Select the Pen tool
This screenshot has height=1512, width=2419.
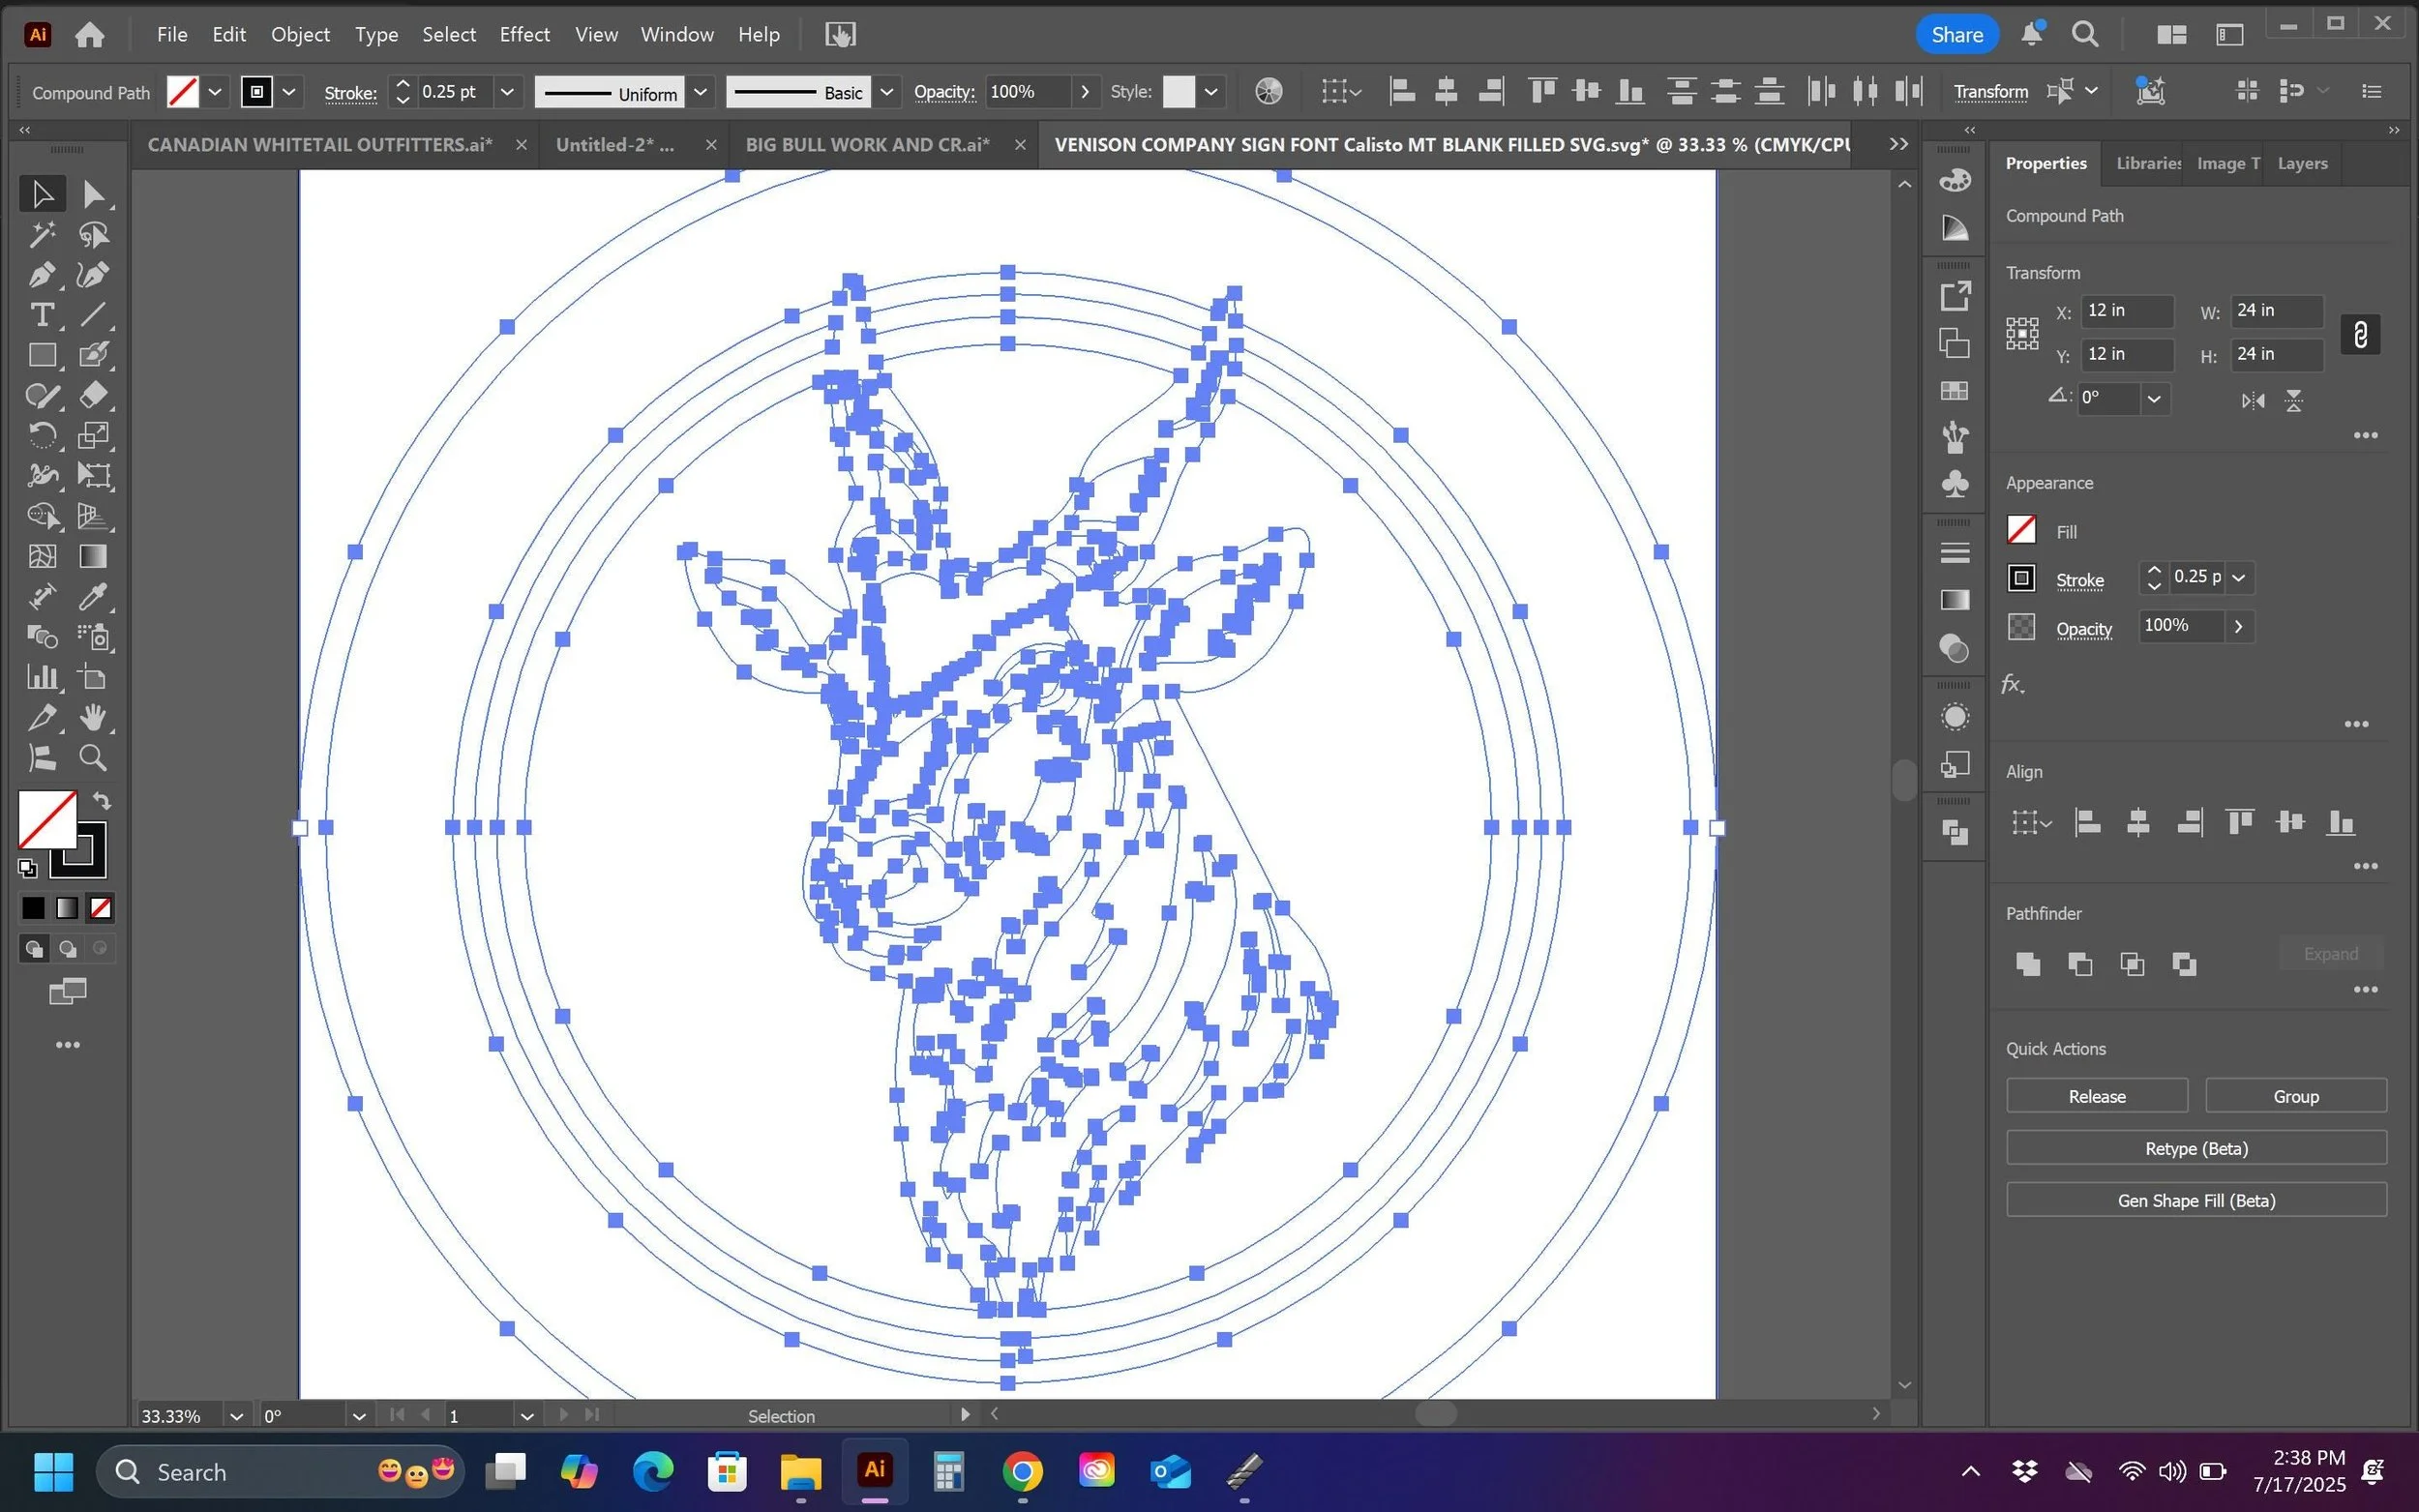point(41,275)
